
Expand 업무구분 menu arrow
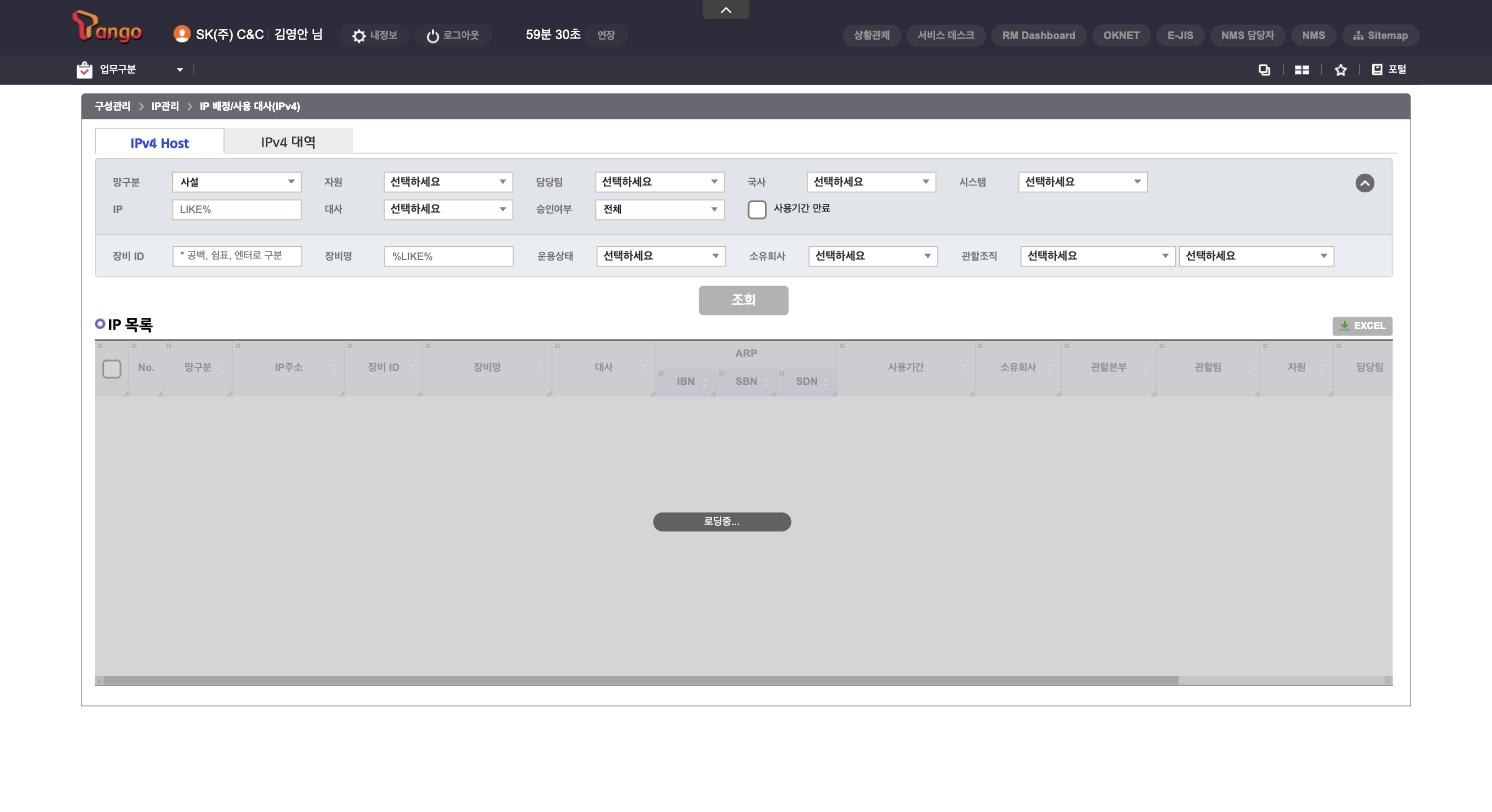tap(180, 70)
